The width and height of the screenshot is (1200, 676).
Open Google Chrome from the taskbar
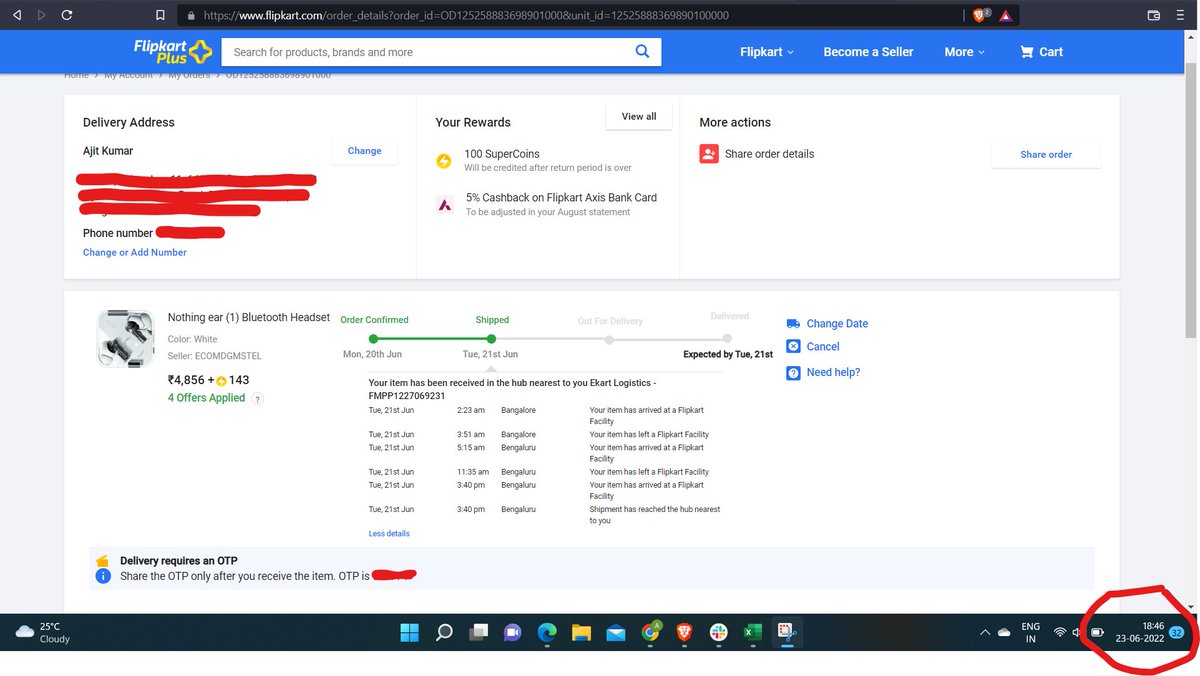click(650, 633)
